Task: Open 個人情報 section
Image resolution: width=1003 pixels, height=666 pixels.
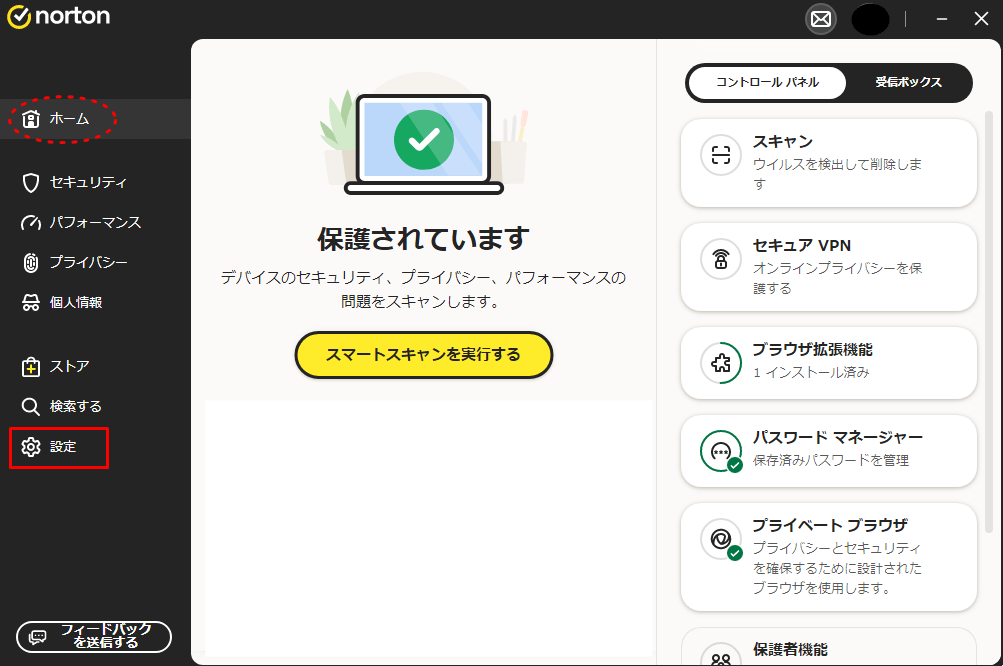Action: (95, 303)
